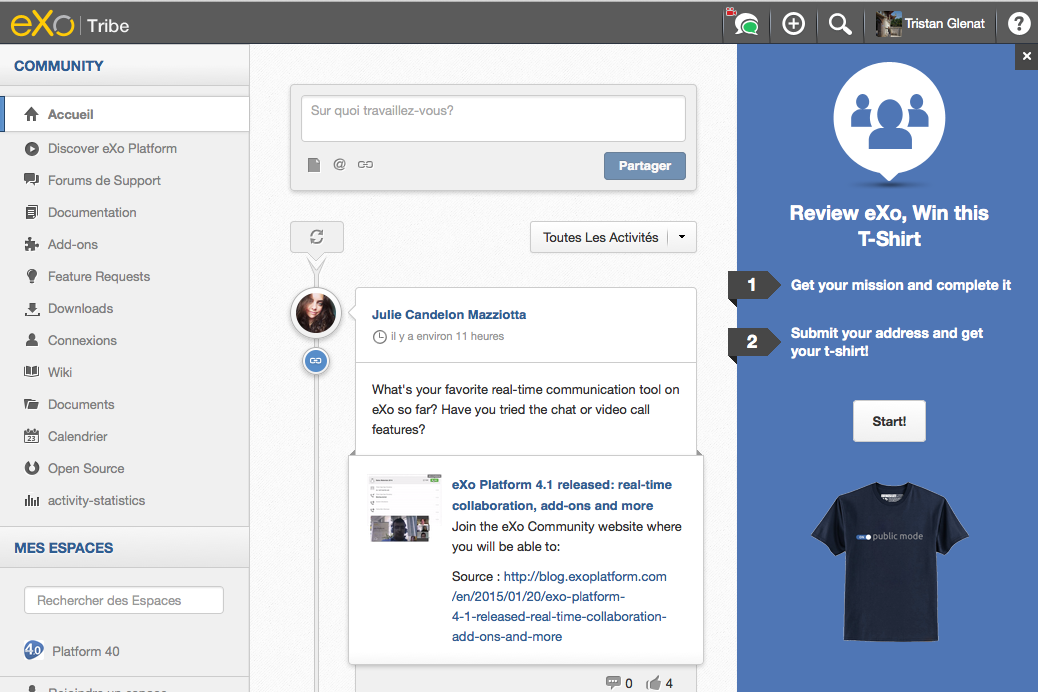
Task: Close the Review eXo side panel
Action: [1026, 56]
